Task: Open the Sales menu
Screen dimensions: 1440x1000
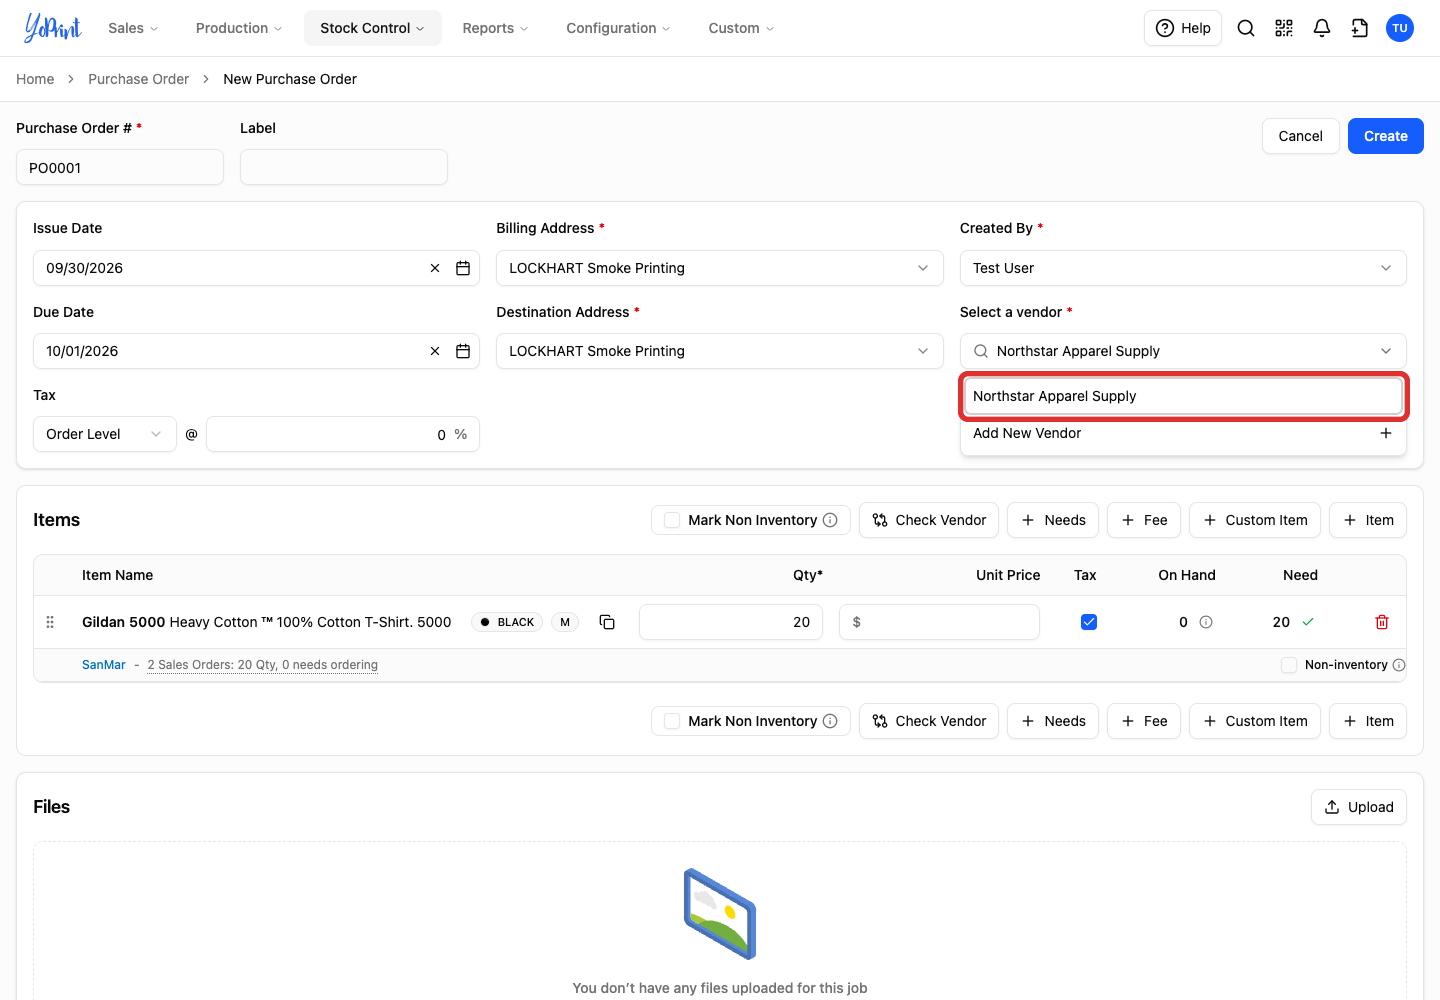Action: coord(133,28)
